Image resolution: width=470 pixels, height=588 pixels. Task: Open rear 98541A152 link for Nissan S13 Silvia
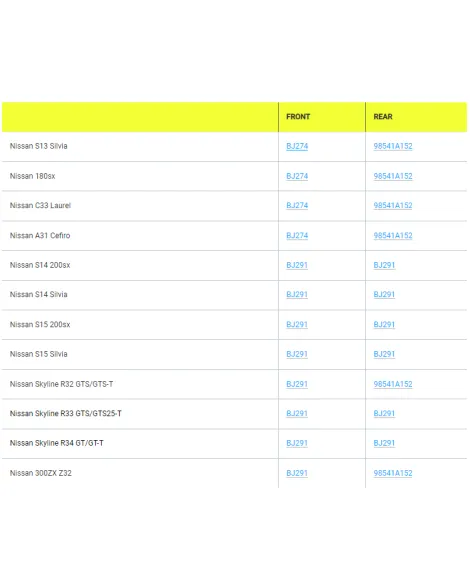tap(393, 146)
